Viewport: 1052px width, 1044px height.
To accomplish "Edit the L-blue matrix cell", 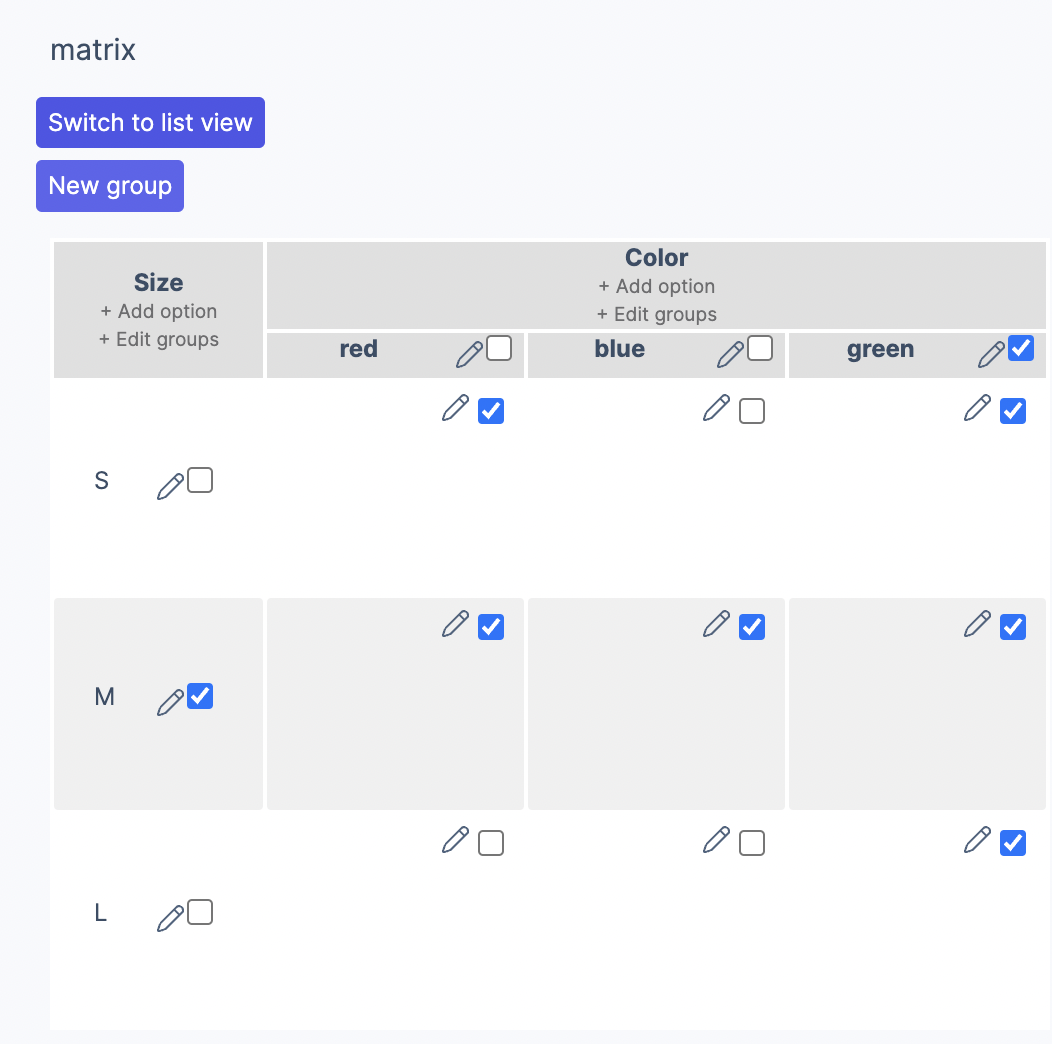I will pos(717,842).
